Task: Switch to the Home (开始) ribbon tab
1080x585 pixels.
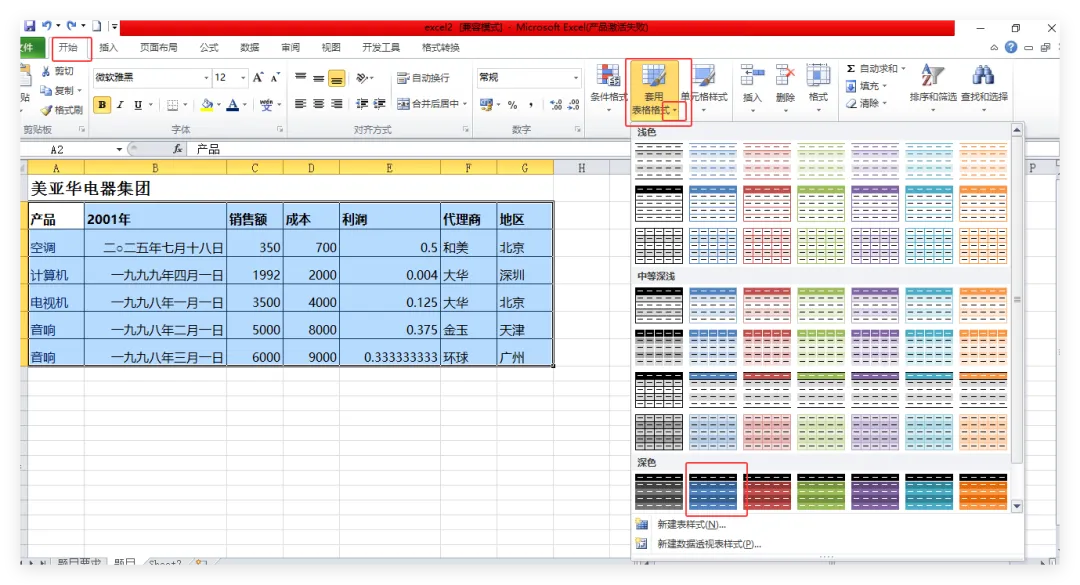Action: (68, 48)
